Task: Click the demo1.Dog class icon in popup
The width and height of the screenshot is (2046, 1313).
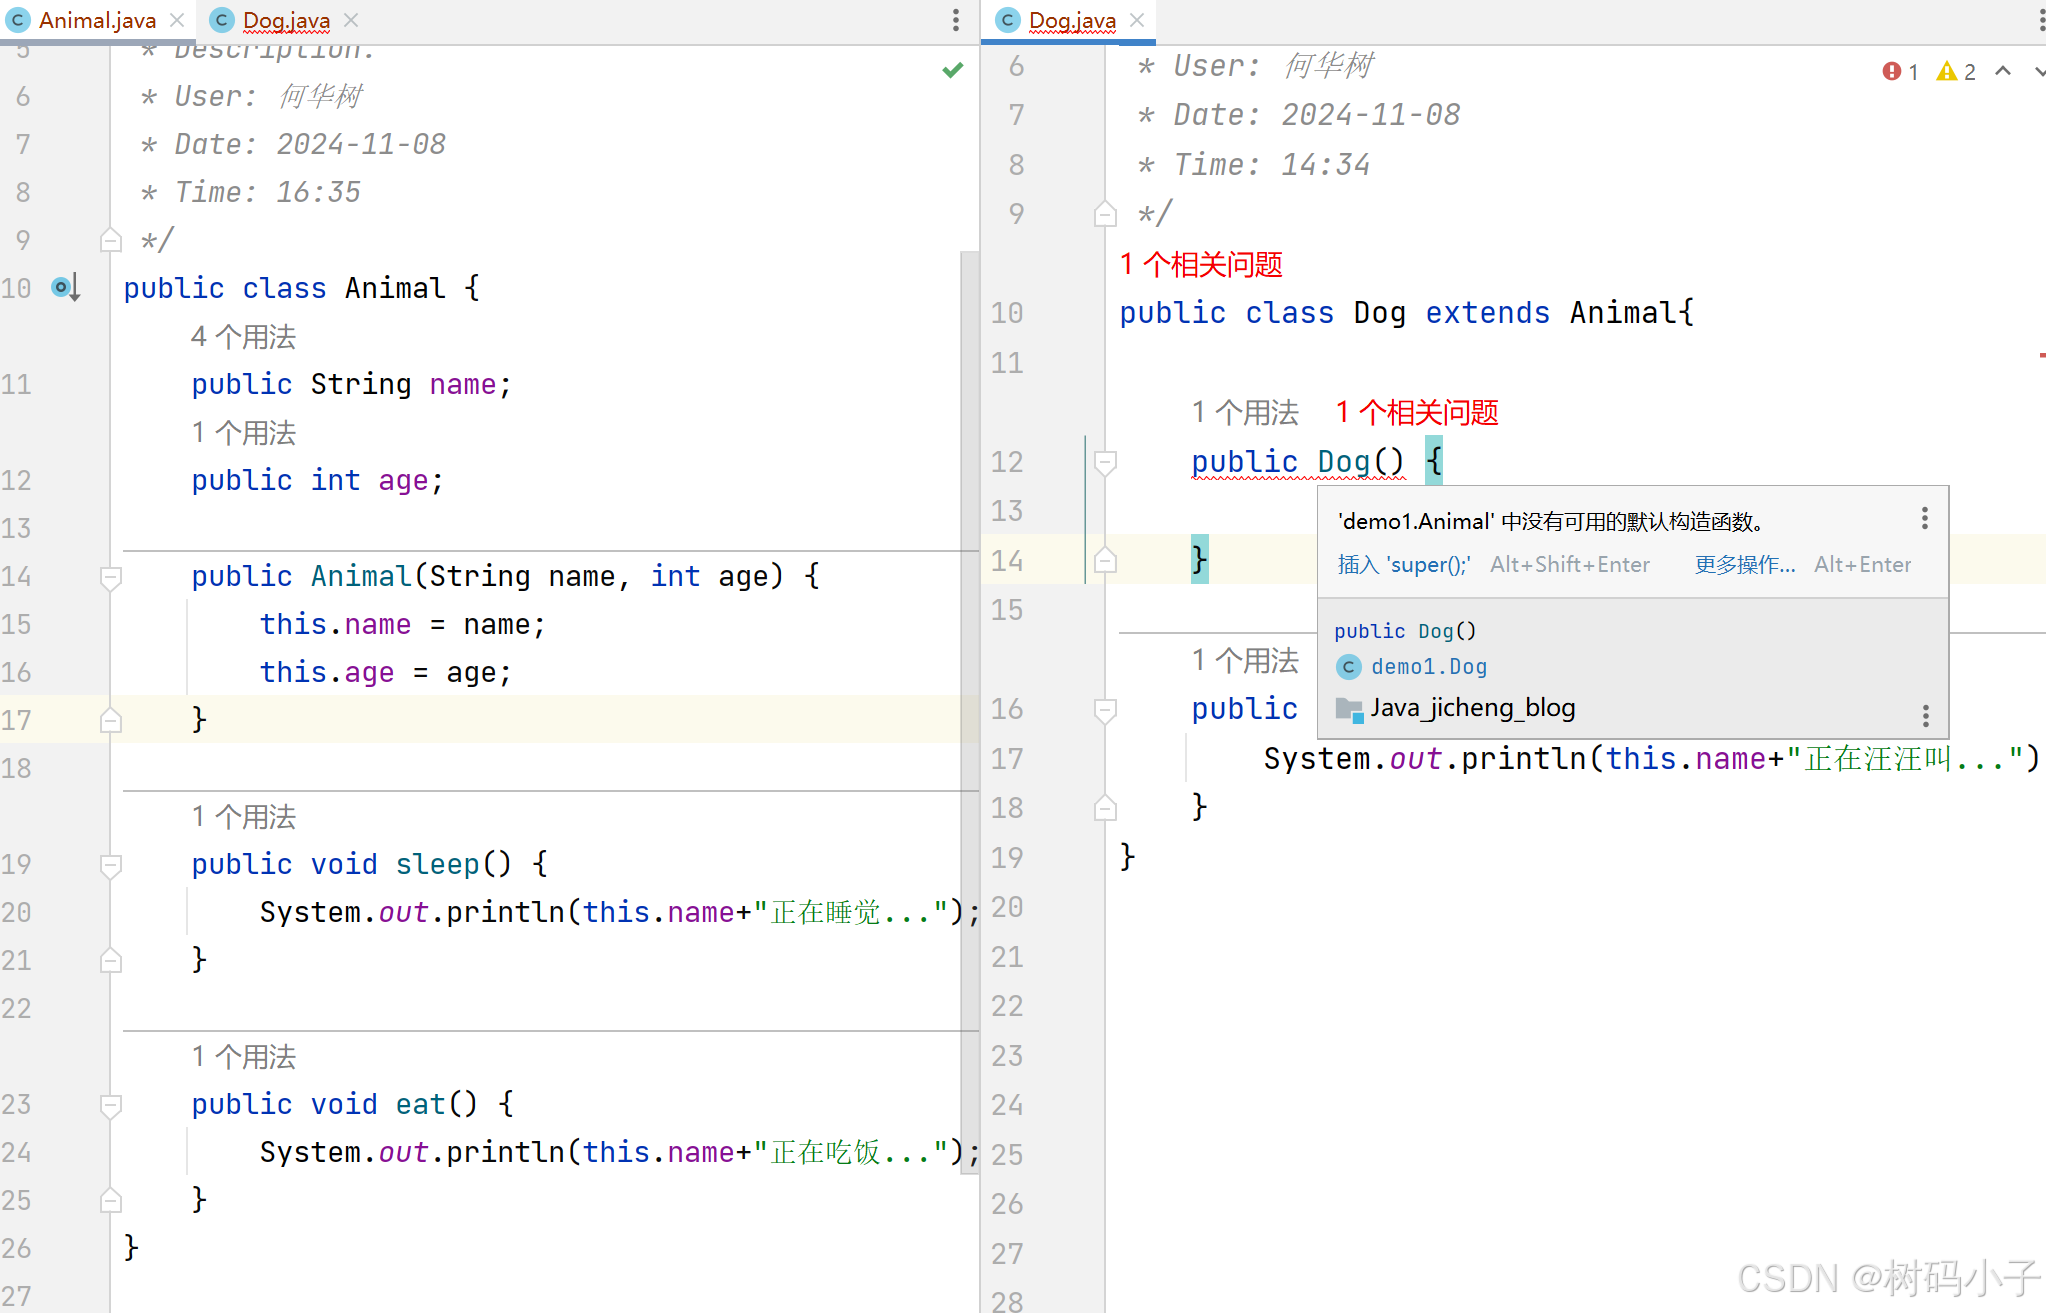Action: coord(1349,667)
